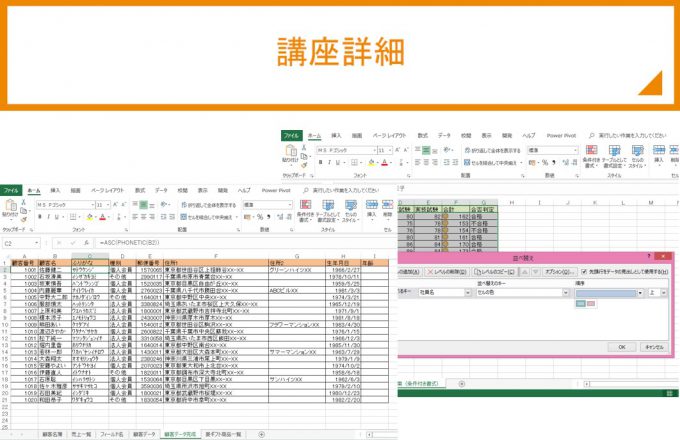The height and width of the screenshot is (440, 680).
Task: Apply Bold in Sort-dialog workbook ribbon
Action: 320,163
